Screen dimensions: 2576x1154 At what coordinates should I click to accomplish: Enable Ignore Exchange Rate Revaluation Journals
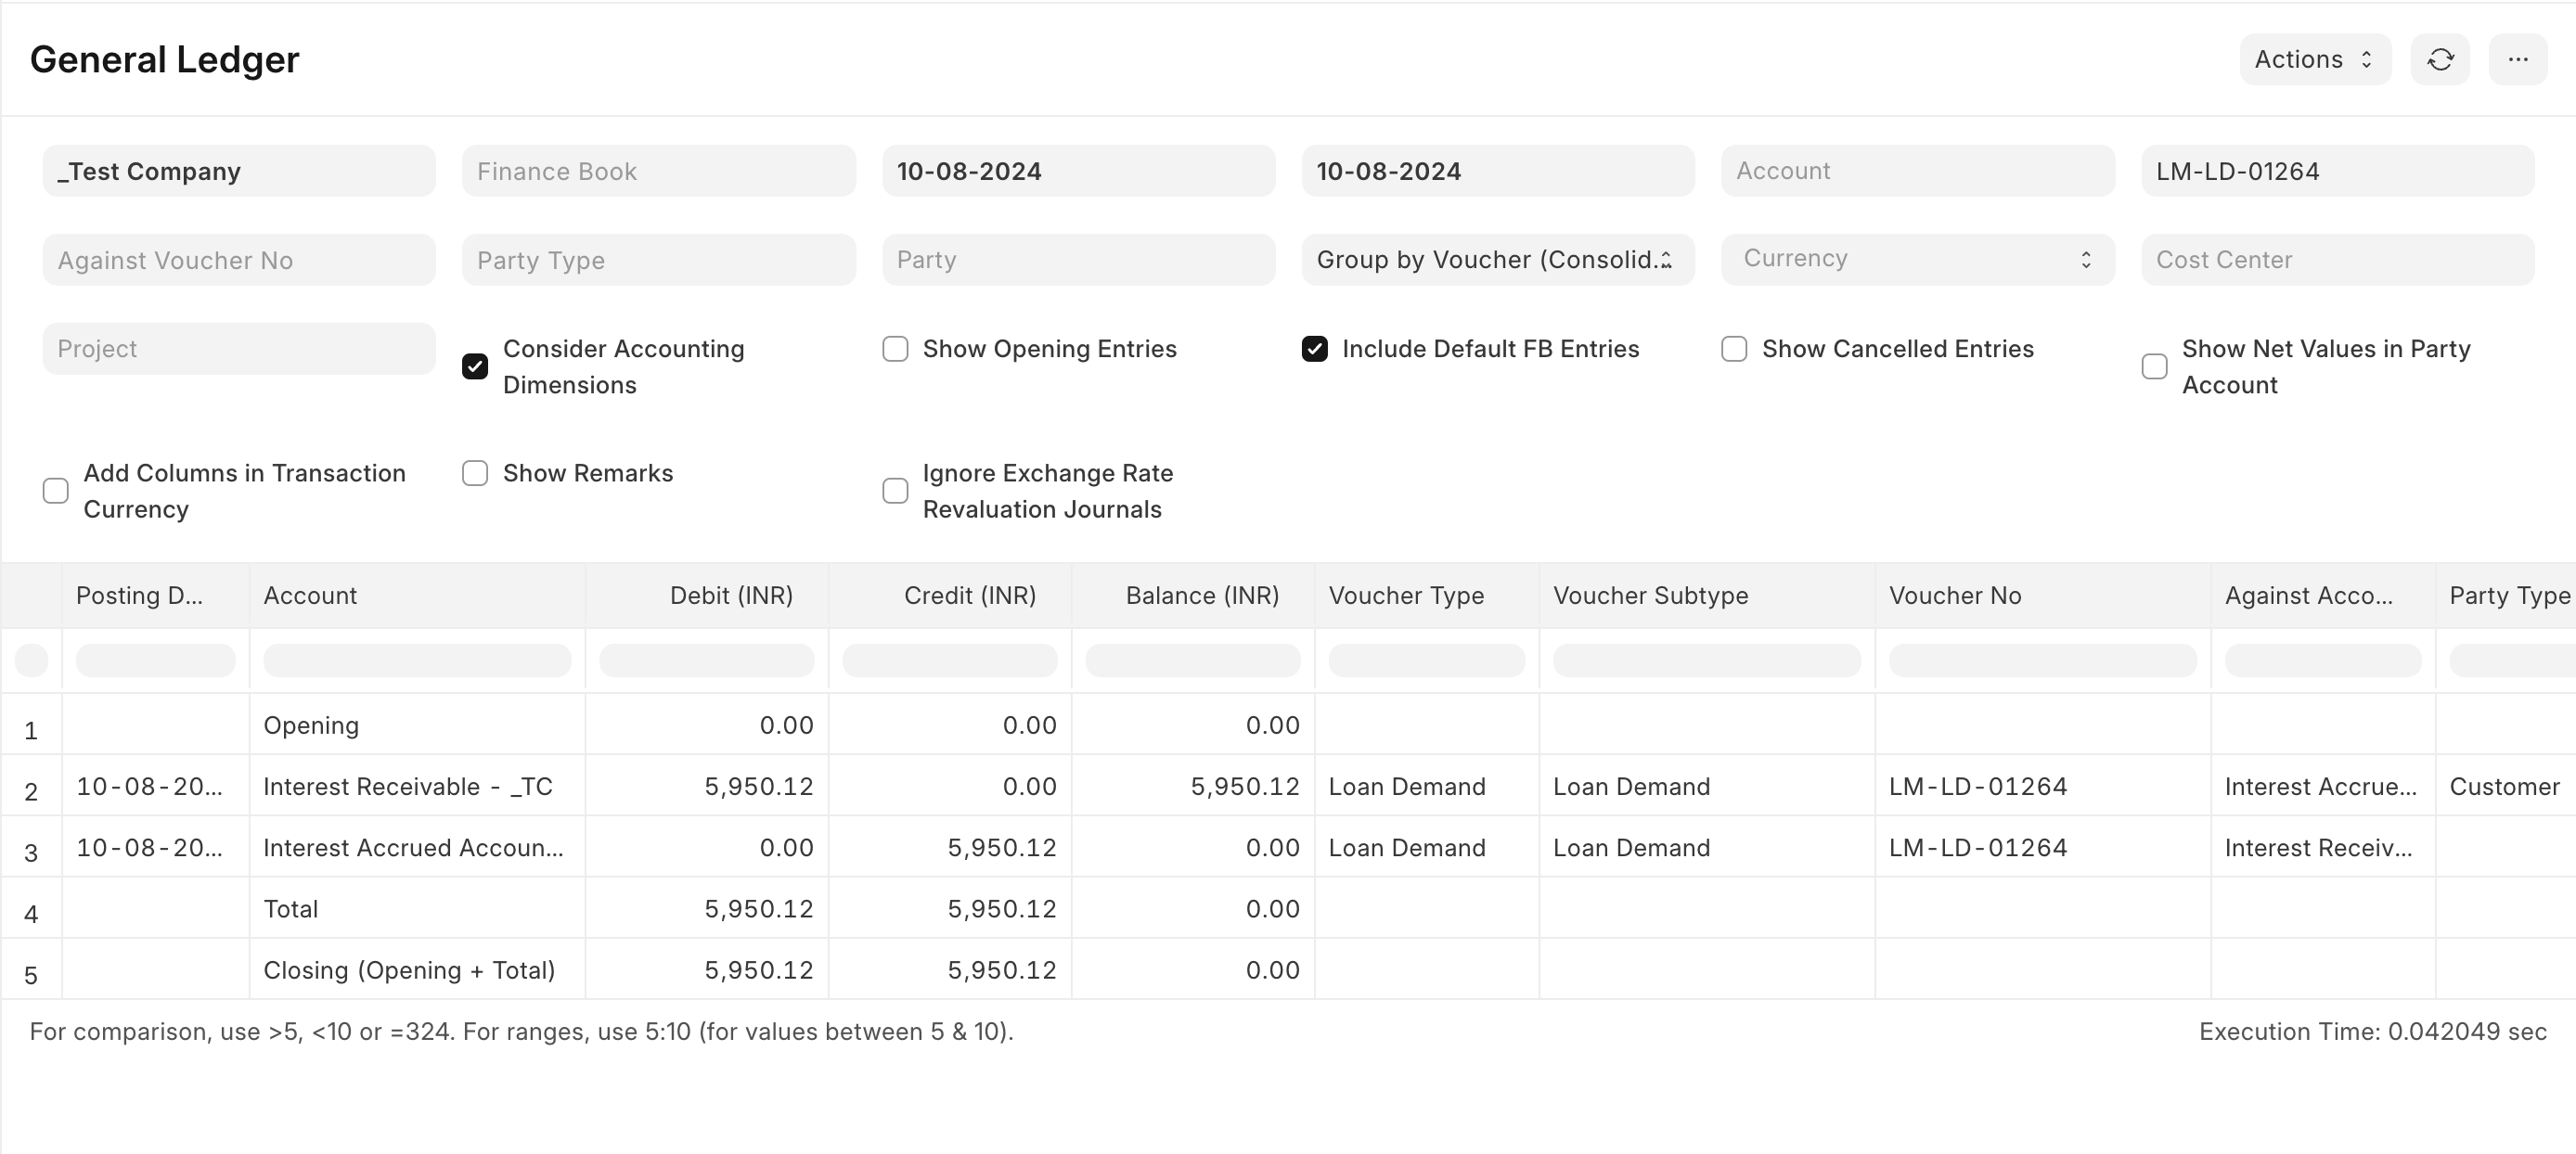895,489
